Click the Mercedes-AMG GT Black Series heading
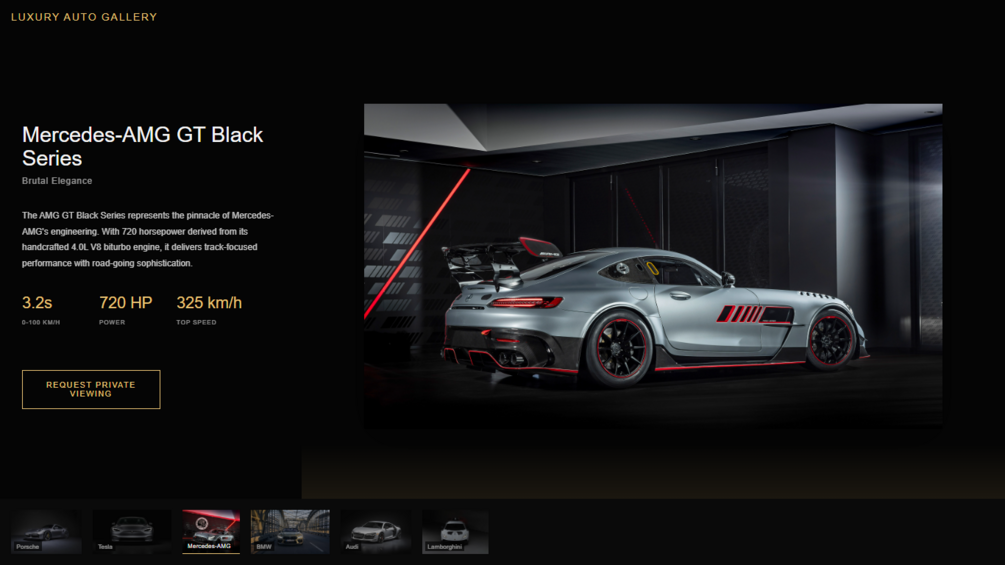This screenshot has width=1005, height=565. pos(142,147)
